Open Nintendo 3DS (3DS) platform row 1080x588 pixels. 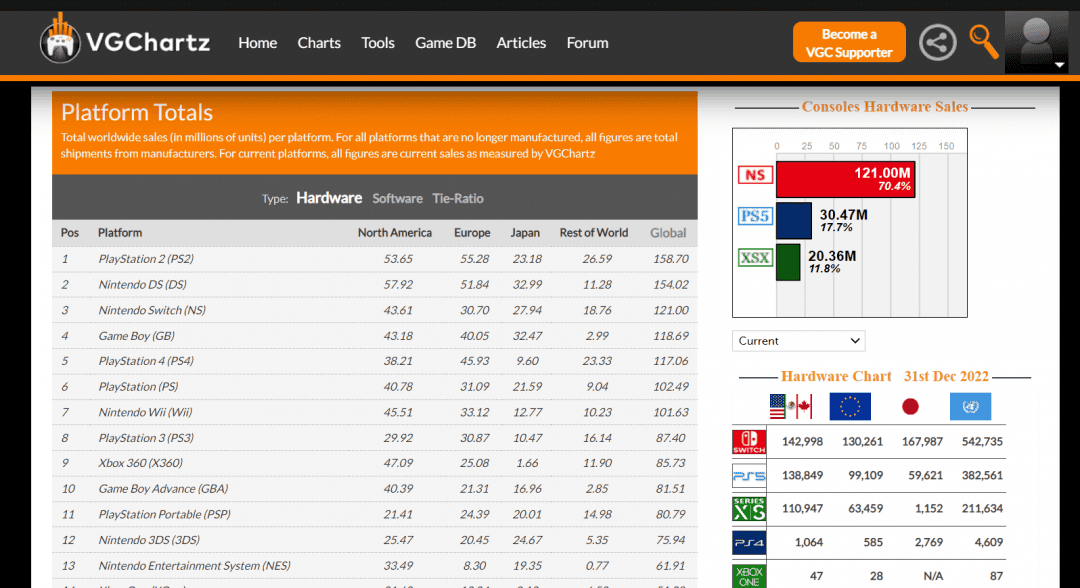pos(375,540)
